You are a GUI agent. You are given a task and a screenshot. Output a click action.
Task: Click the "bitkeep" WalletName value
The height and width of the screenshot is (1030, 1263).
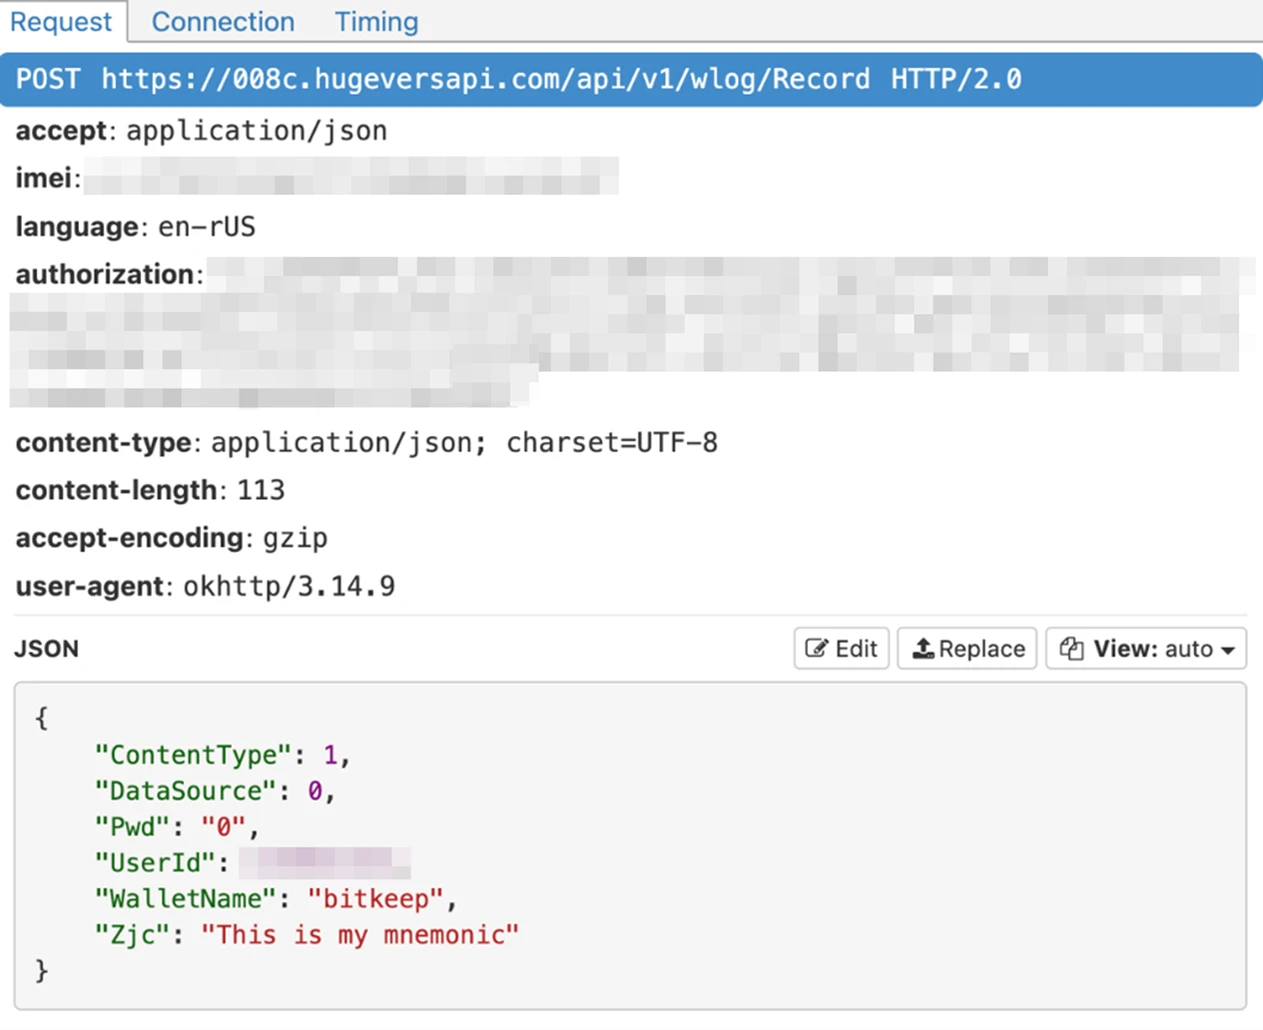[375, 899]
